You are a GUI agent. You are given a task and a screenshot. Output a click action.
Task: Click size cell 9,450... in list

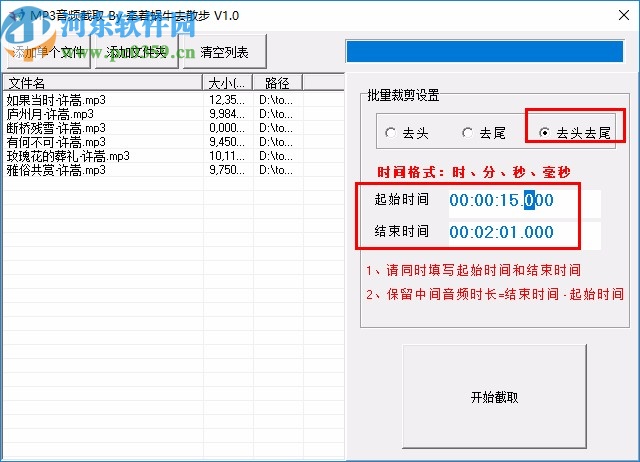pos(227,142)
